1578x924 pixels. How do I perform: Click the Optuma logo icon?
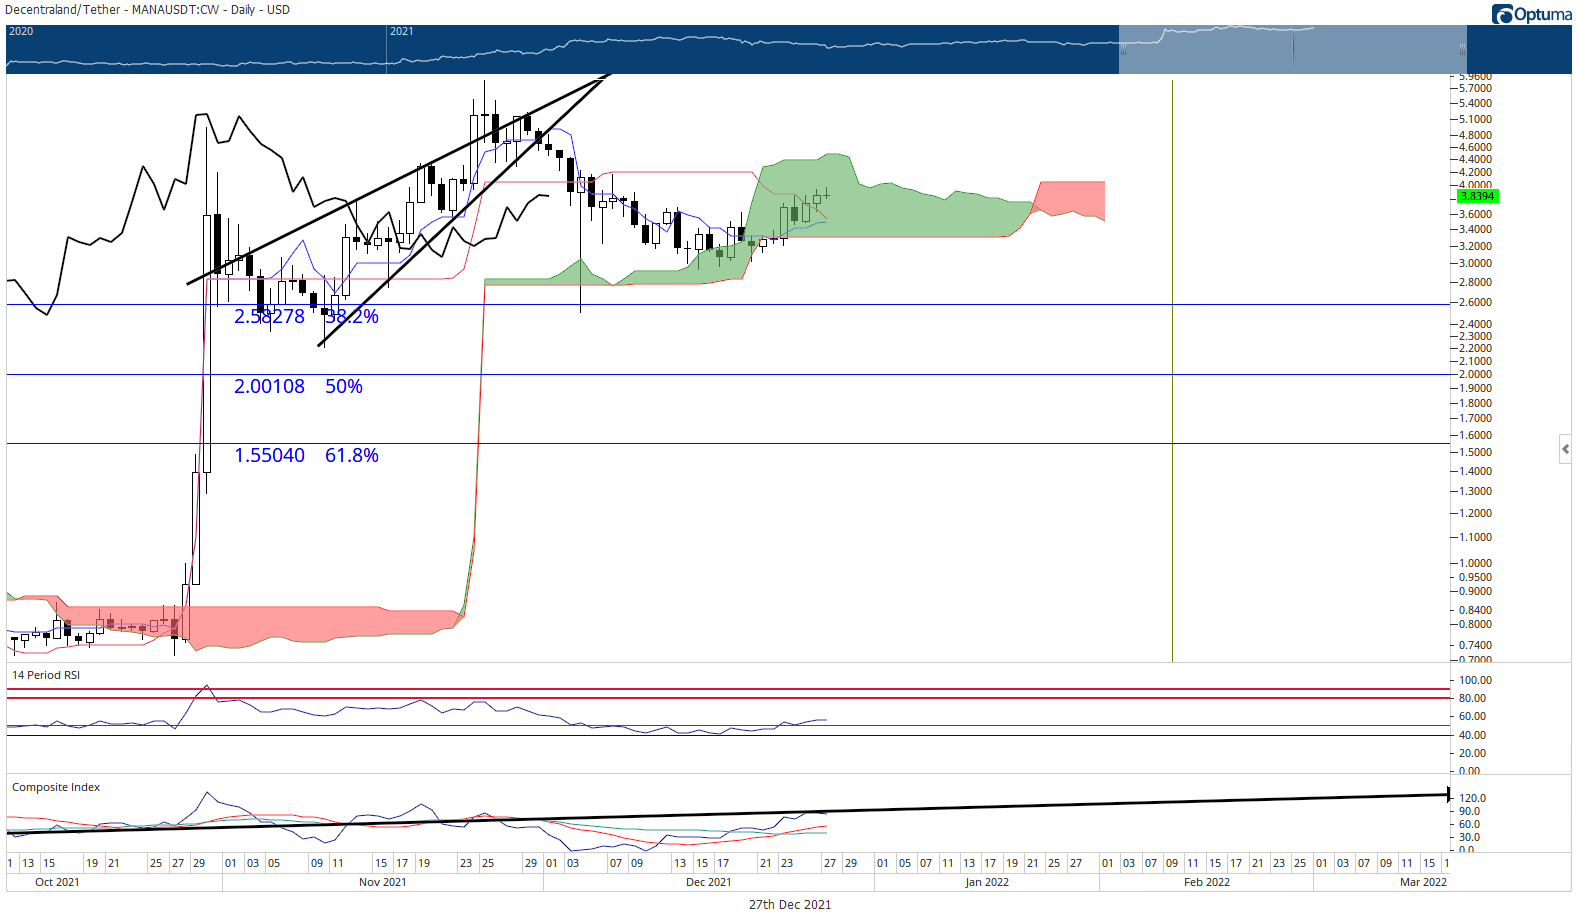pyautogui.click(x=1502, y=14)
